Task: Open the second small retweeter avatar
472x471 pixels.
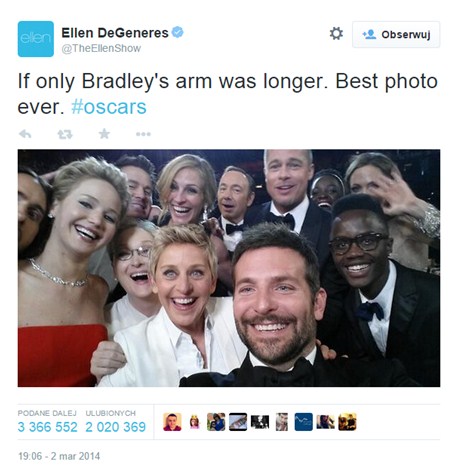Action: 194,422
